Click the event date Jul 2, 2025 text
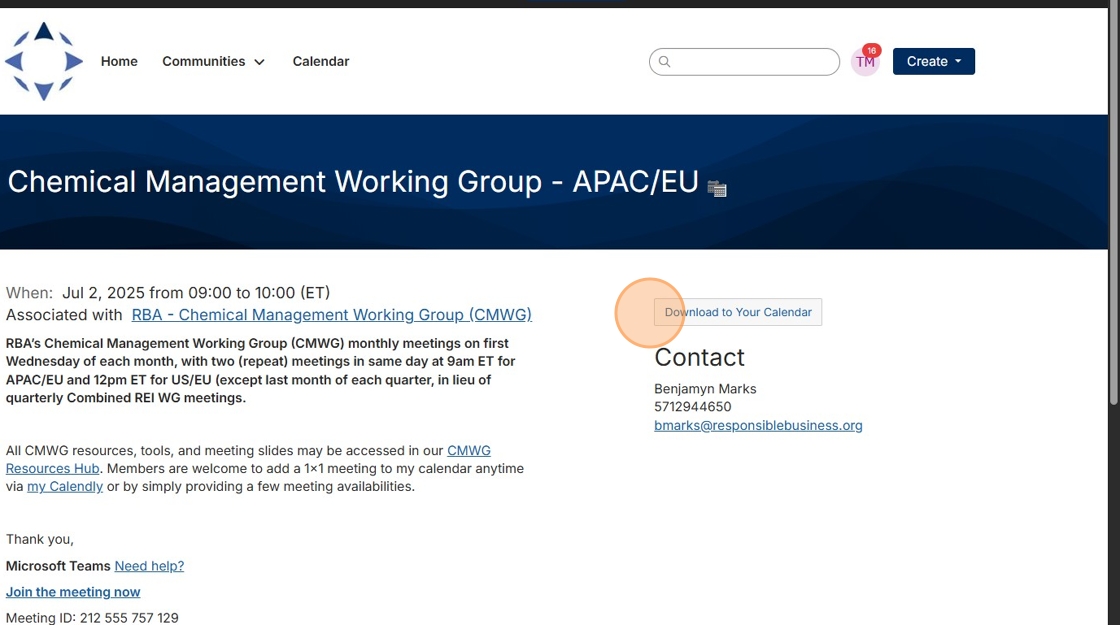 (104, 293)
